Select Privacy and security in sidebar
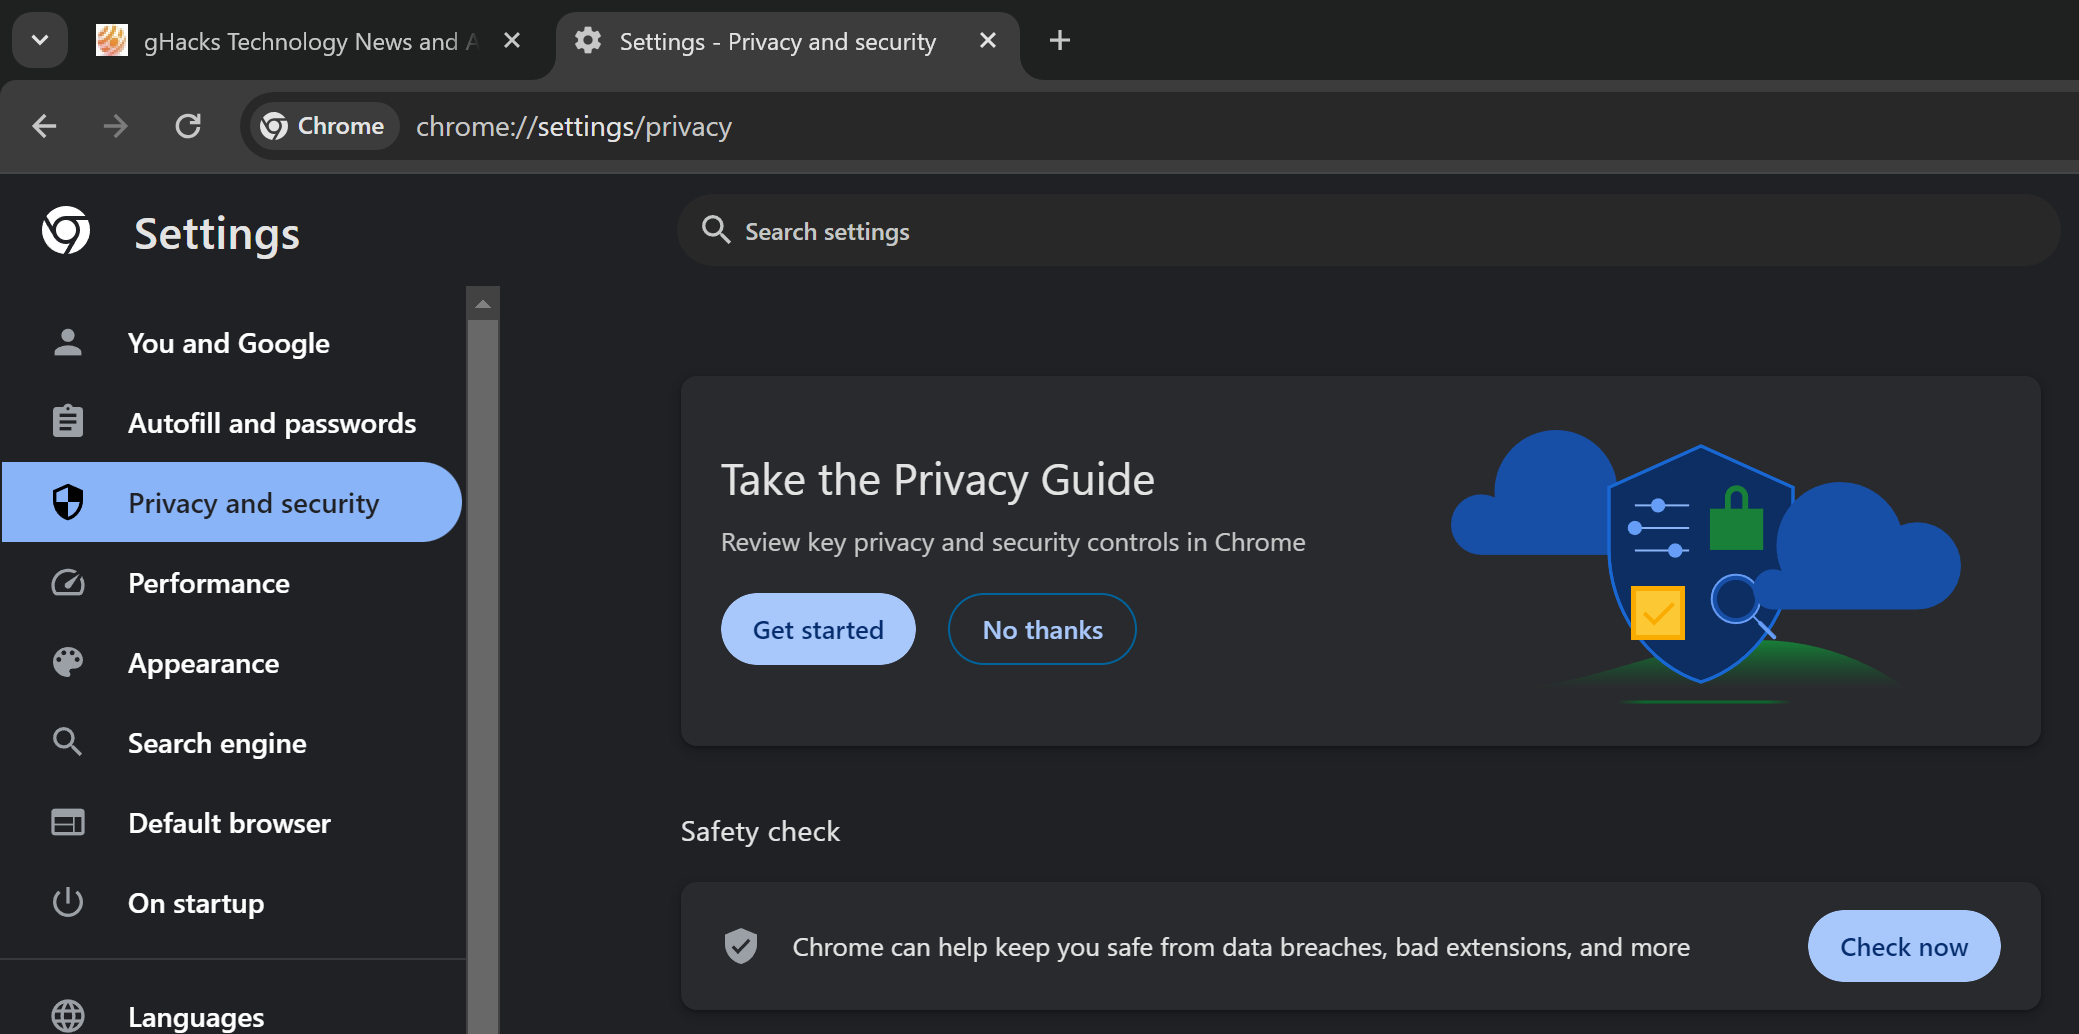 coord(232,503)
